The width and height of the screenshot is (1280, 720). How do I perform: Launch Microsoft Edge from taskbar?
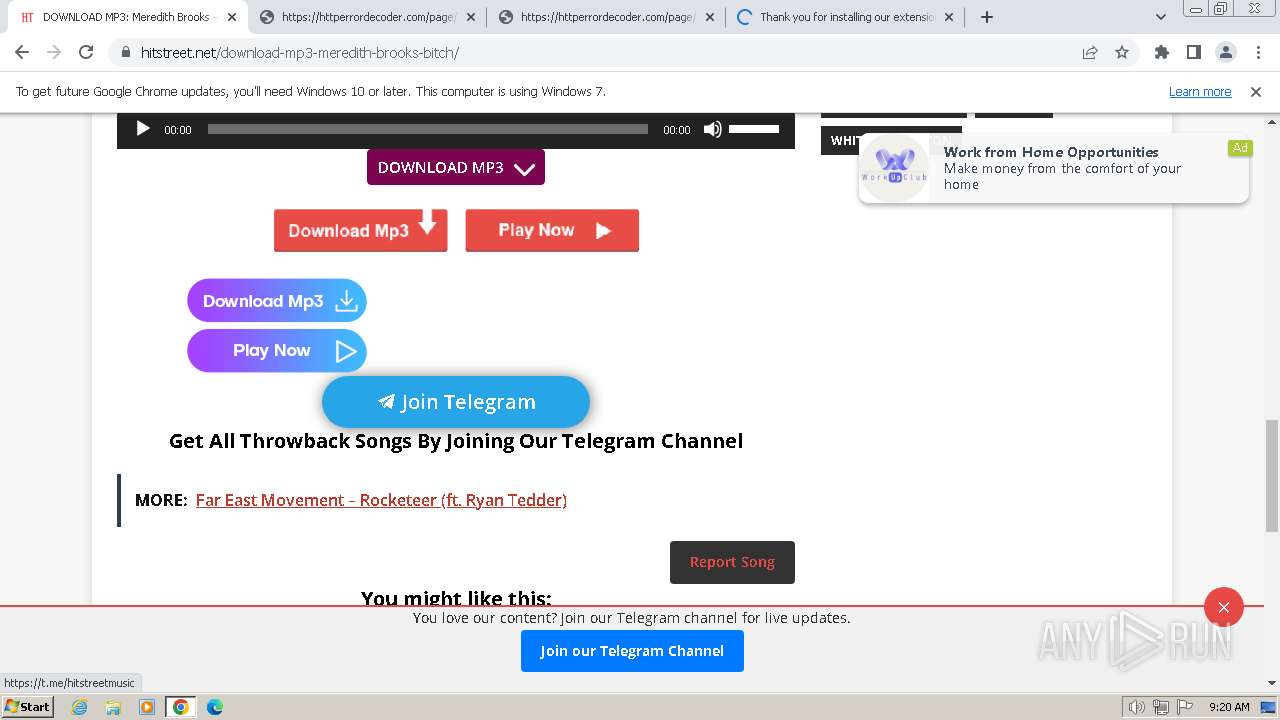pos(215,707)
